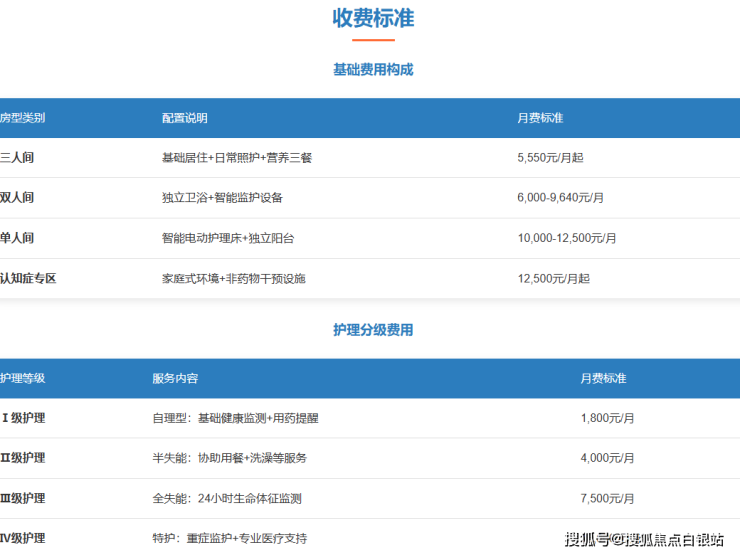Select the 基础费用构成 section heading
740x555 pixels.
point(373,70)
